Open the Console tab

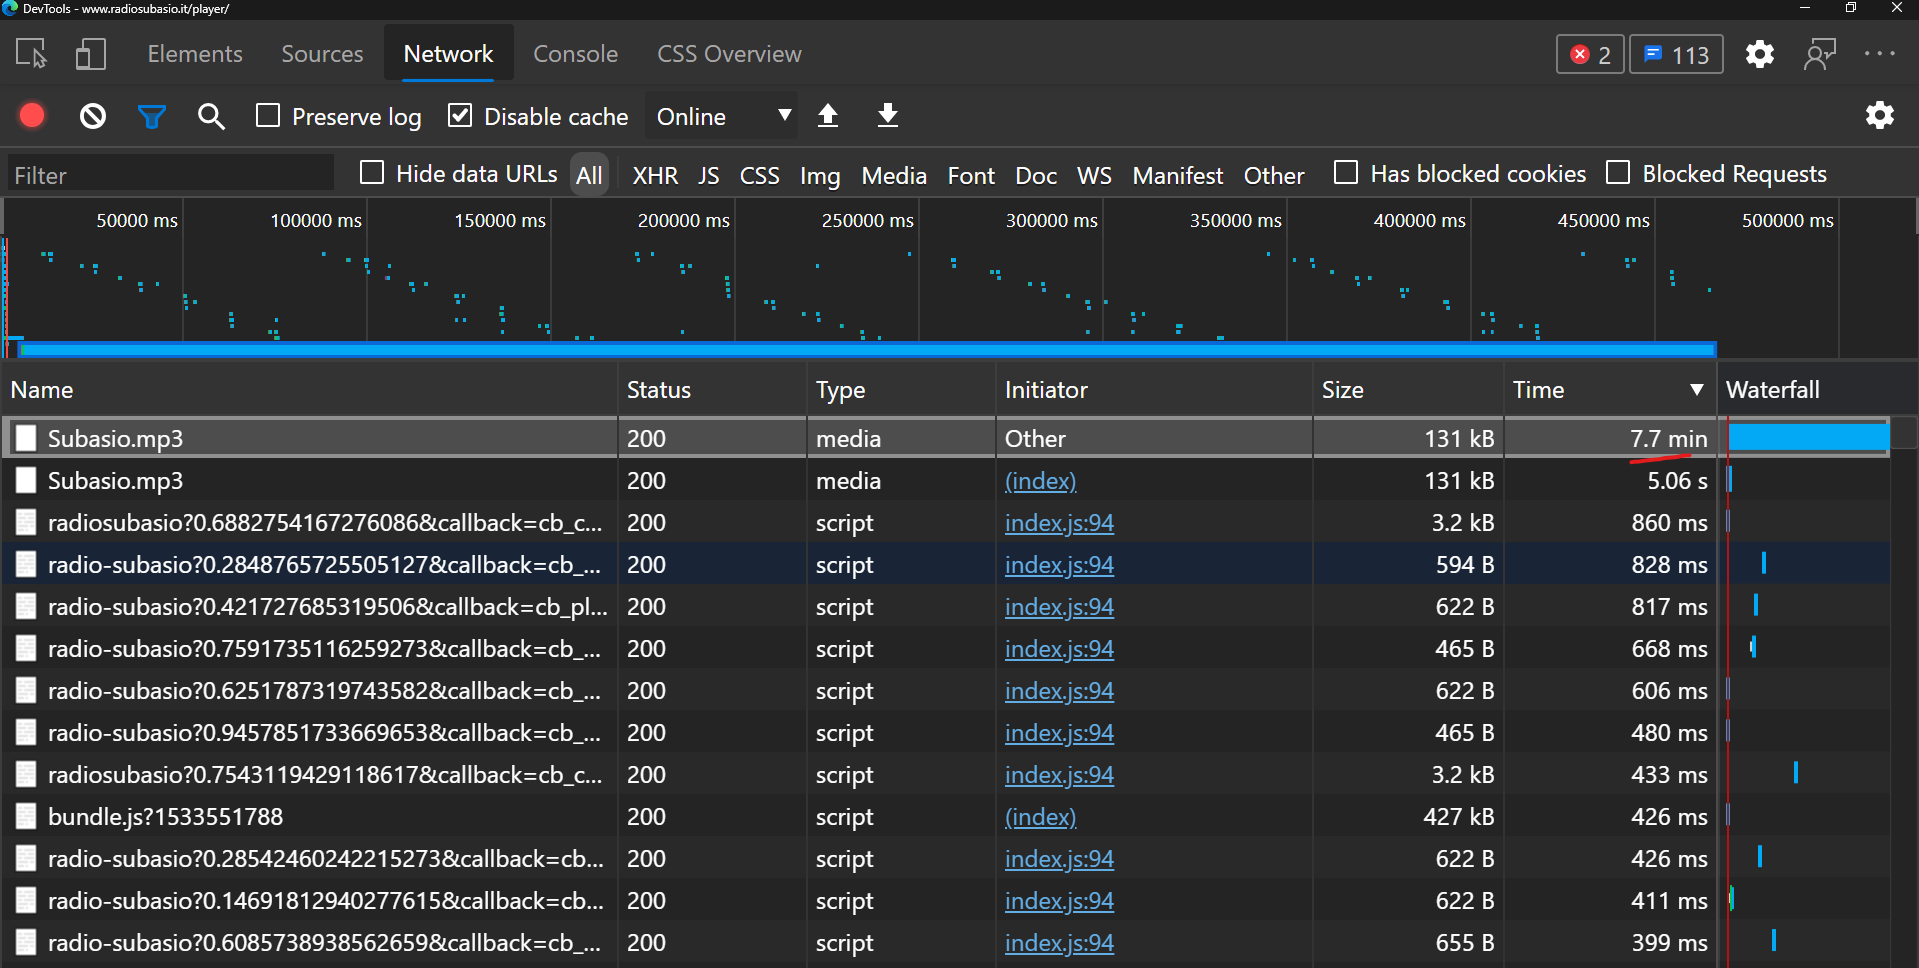pos(575,54)
